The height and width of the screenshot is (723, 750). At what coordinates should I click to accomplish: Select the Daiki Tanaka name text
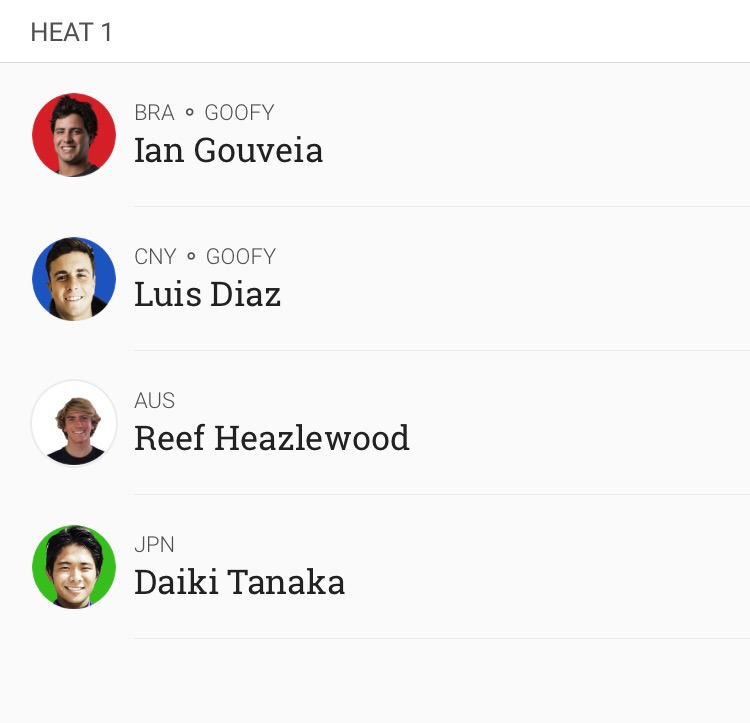(x=239, y=582)
